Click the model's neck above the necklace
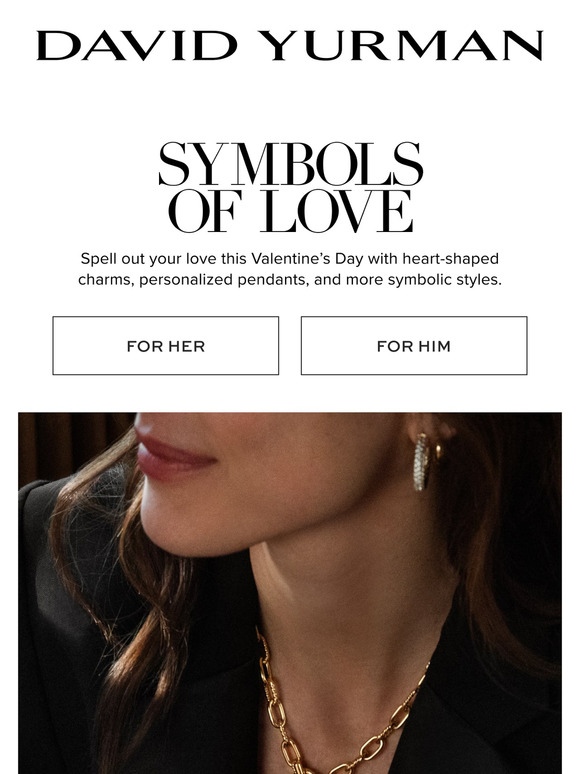 point(346,592)
